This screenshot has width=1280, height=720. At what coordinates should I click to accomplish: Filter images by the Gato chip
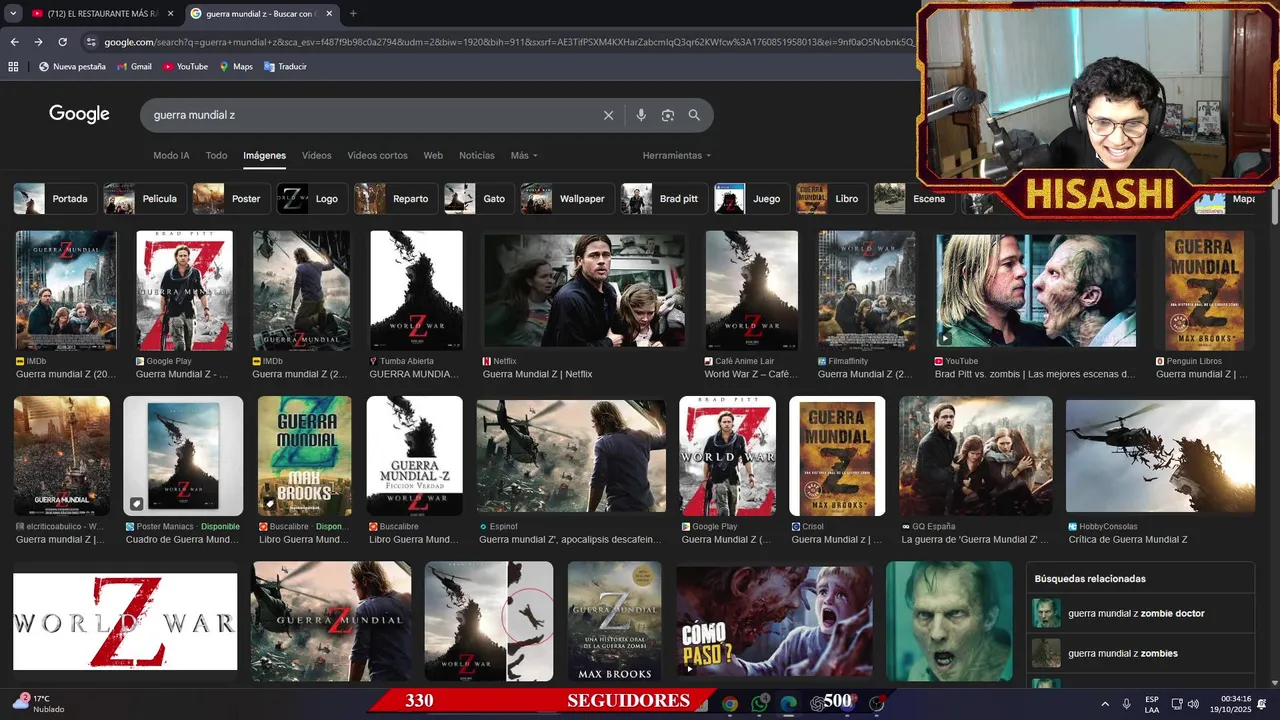point(479,199)
